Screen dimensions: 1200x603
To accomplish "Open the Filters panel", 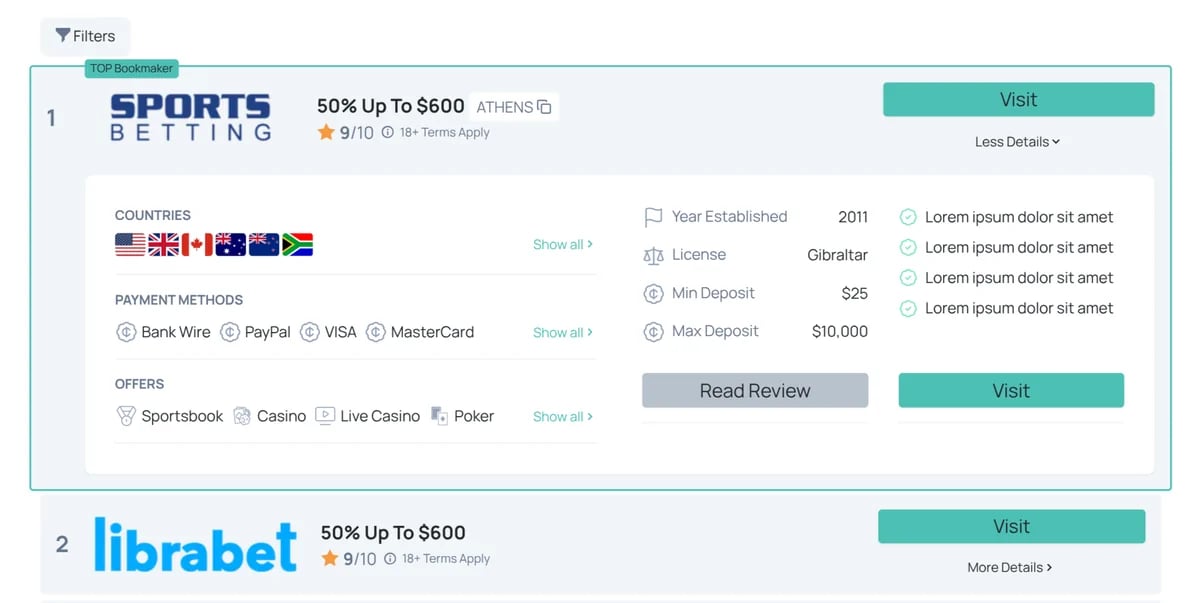I will point(85,36).
